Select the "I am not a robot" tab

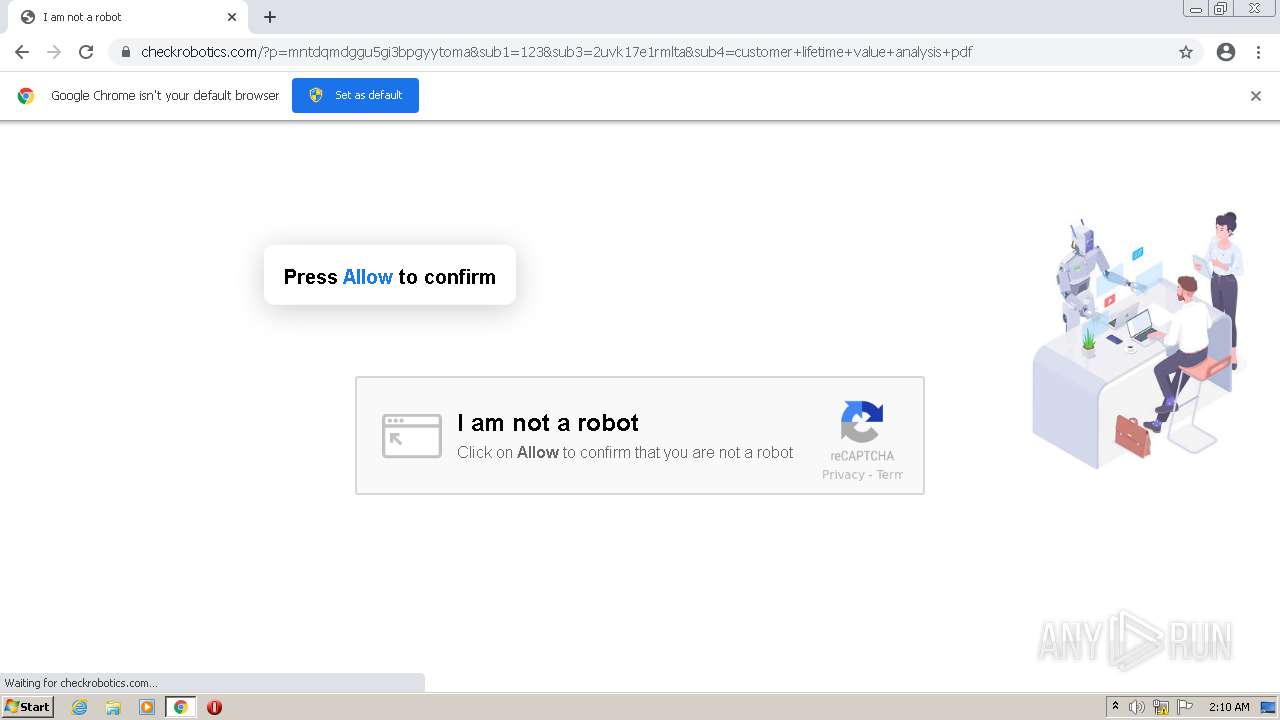[x=126, y=17]
